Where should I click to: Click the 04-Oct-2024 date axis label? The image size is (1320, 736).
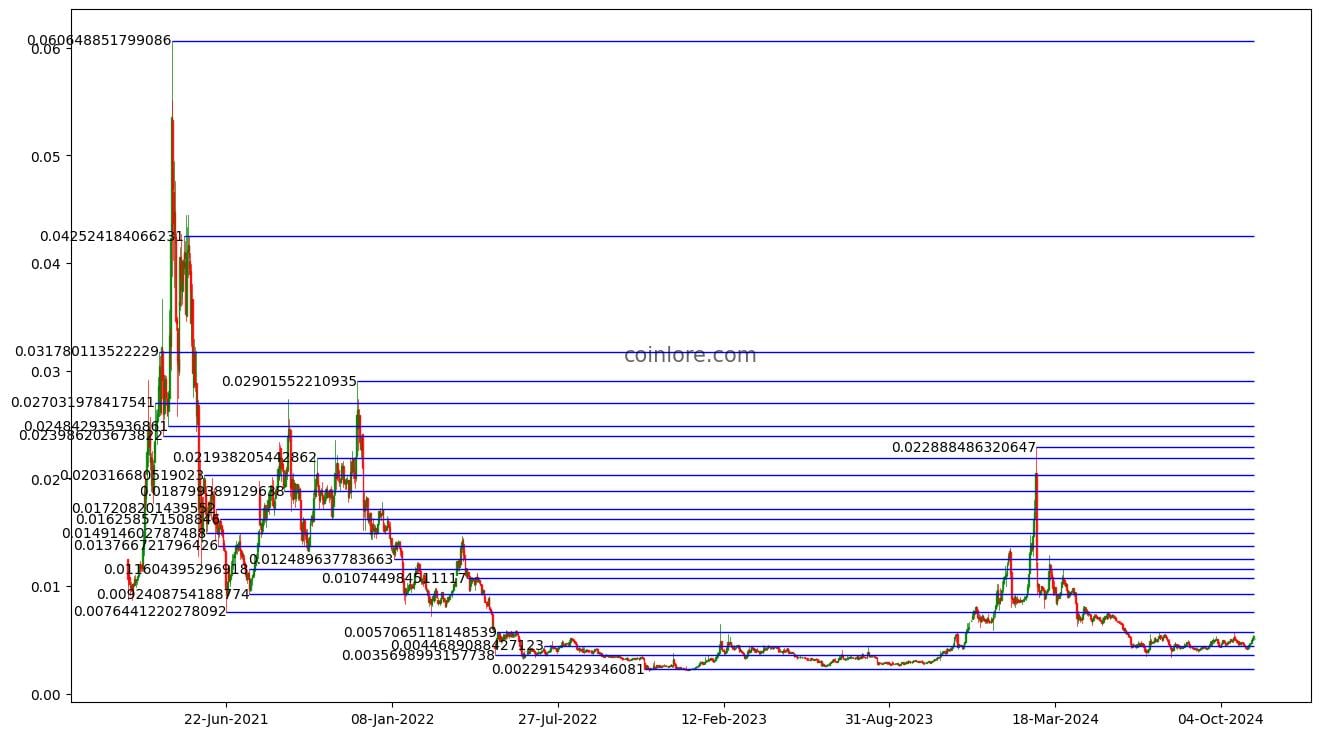1222,718
